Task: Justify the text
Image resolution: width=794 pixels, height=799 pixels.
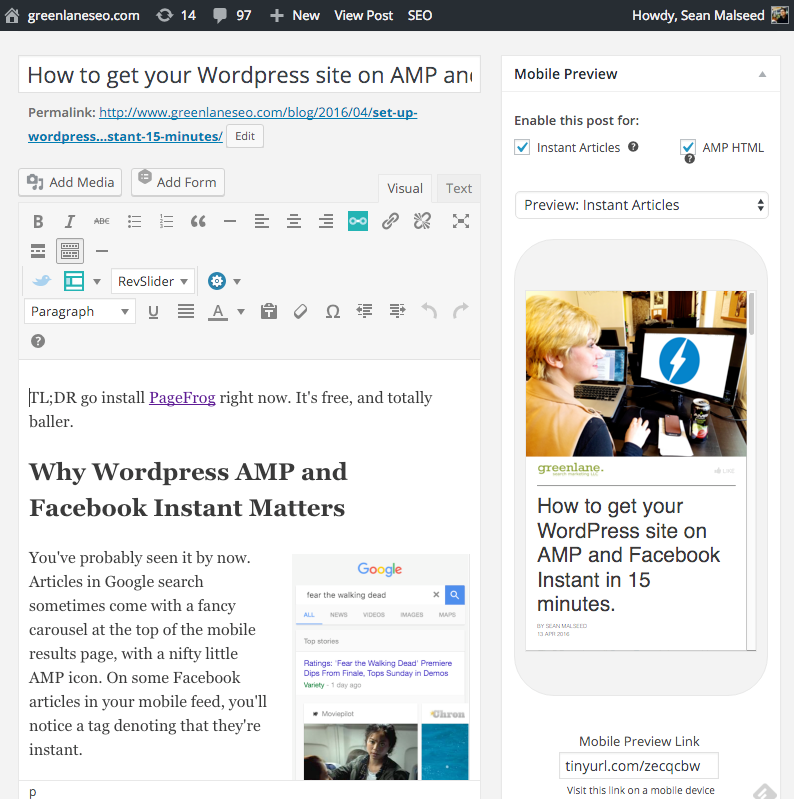Action: 186,311
